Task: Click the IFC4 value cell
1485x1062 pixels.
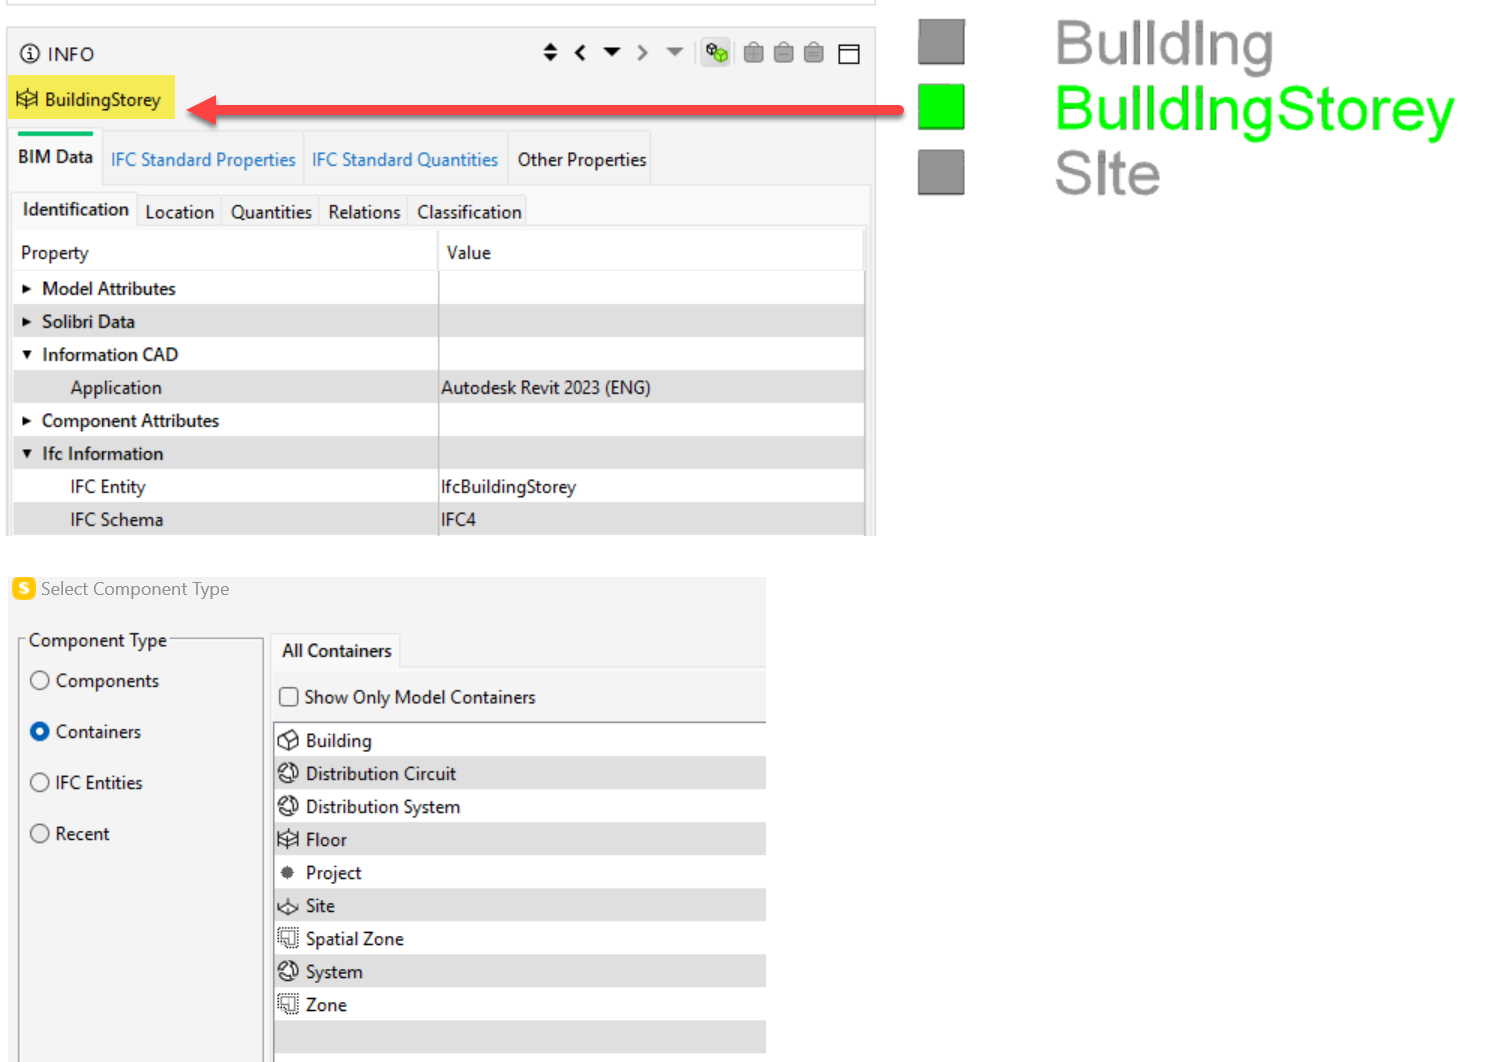Action: point(651,519)
